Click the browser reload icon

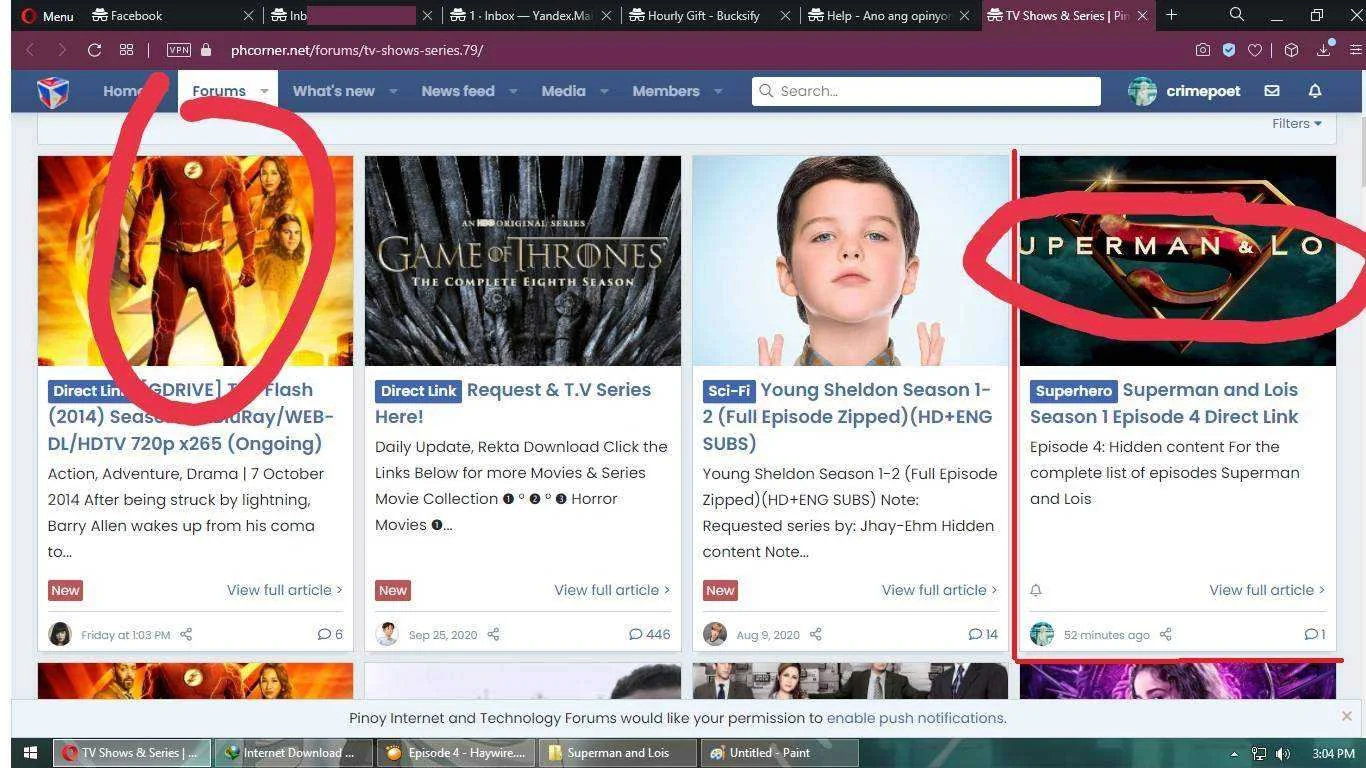point(94,50)
